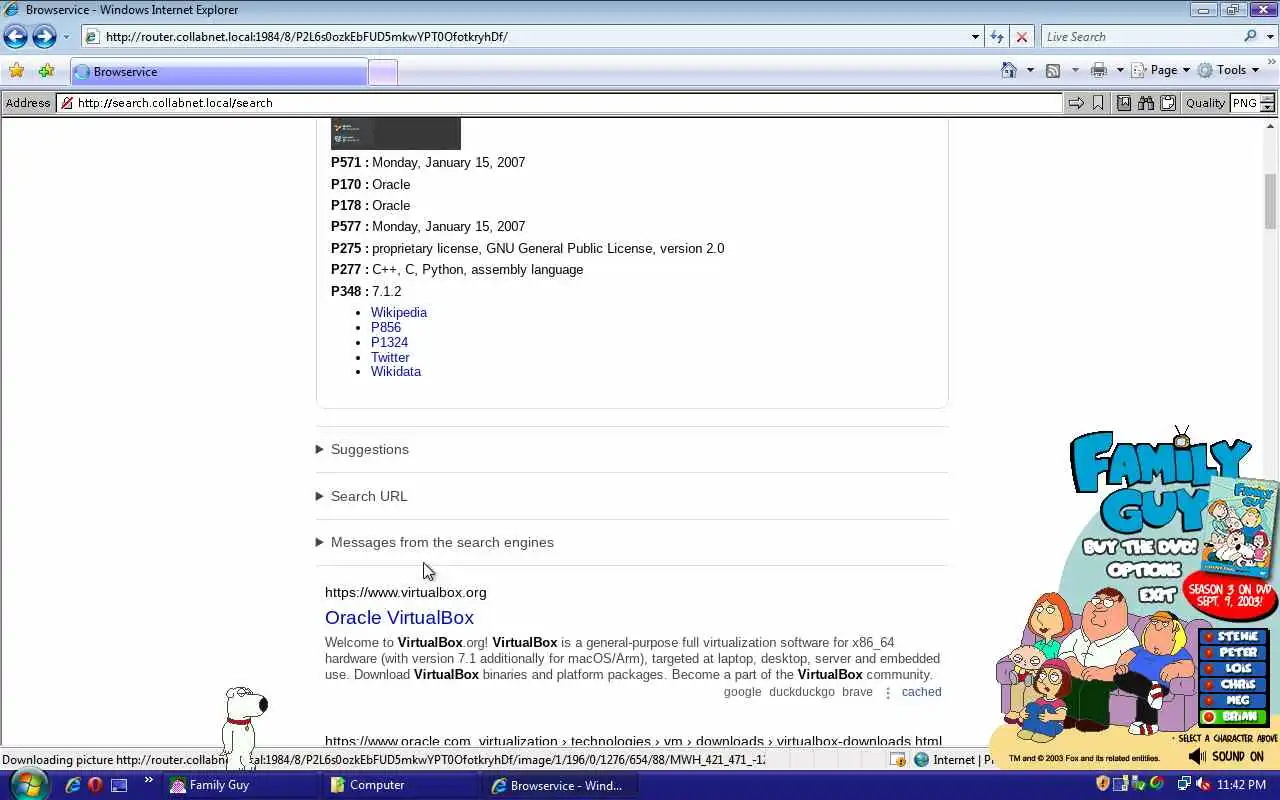Click the Windows Start orb
Image resolution: width=1280 pixels, height=800 pixels.
pyautogui.click(x=28, y=784)
